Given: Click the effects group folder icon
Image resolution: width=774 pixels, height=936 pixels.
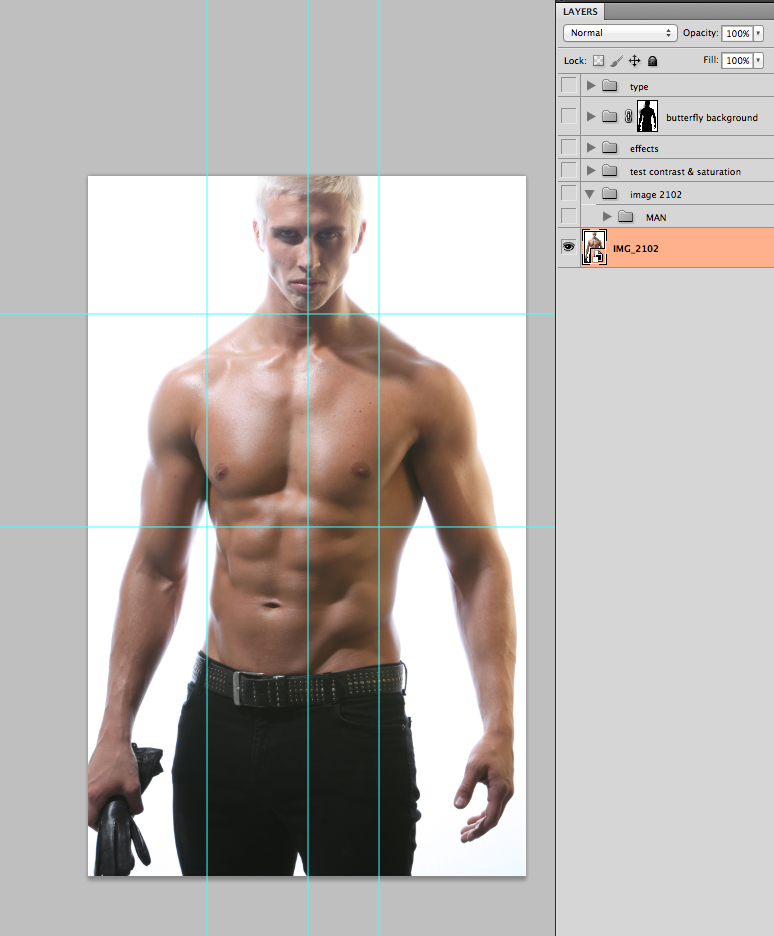Looking at the screenshot, I should [609, 147].
